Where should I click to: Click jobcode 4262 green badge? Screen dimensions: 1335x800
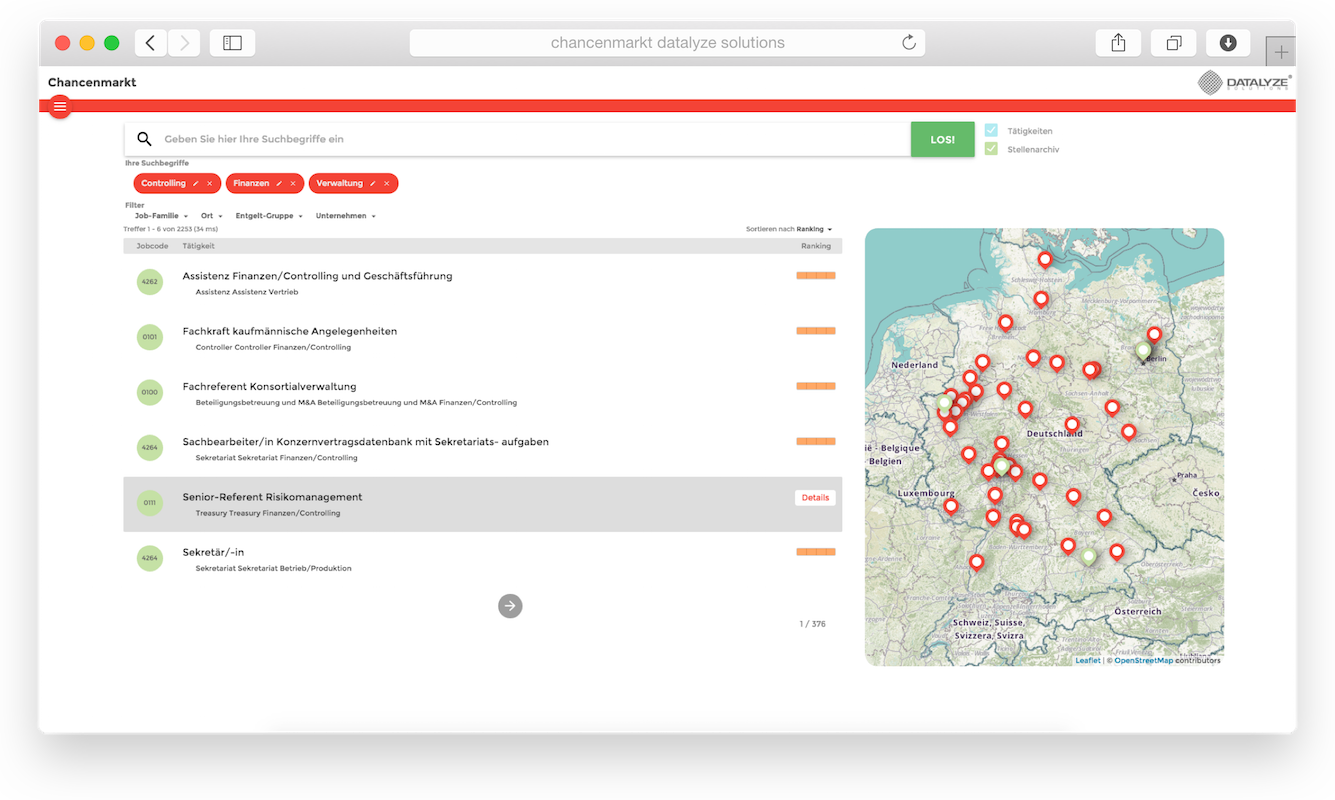[x=149, y=282]
